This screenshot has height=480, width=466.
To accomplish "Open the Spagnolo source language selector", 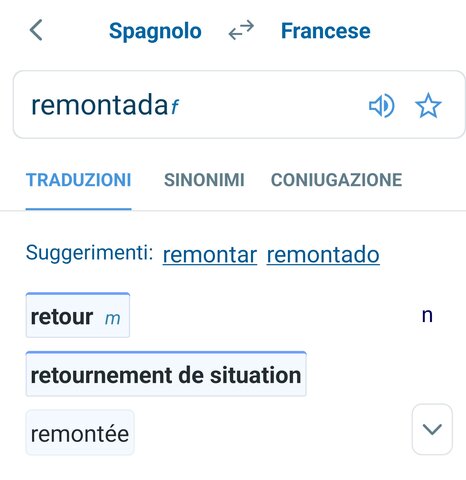I will click(x=155, y=31).
